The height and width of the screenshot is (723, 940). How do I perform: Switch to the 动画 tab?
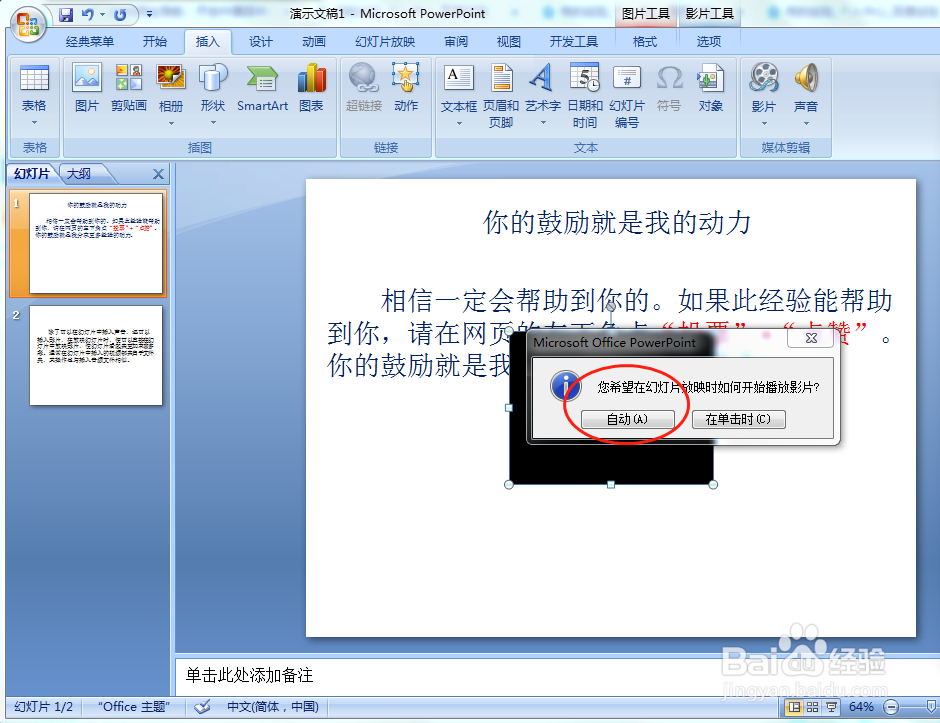click(x=314, y=41)
